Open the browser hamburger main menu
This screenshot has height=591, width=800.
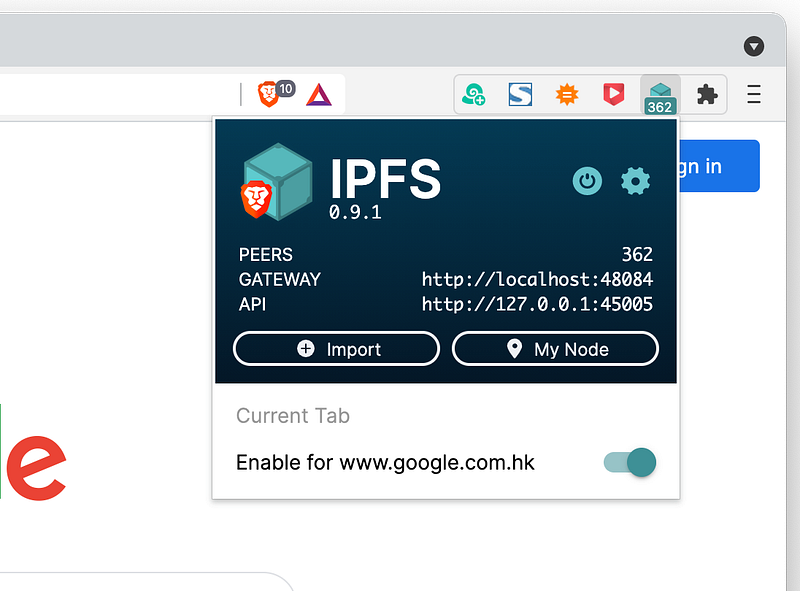click(754, 94)
